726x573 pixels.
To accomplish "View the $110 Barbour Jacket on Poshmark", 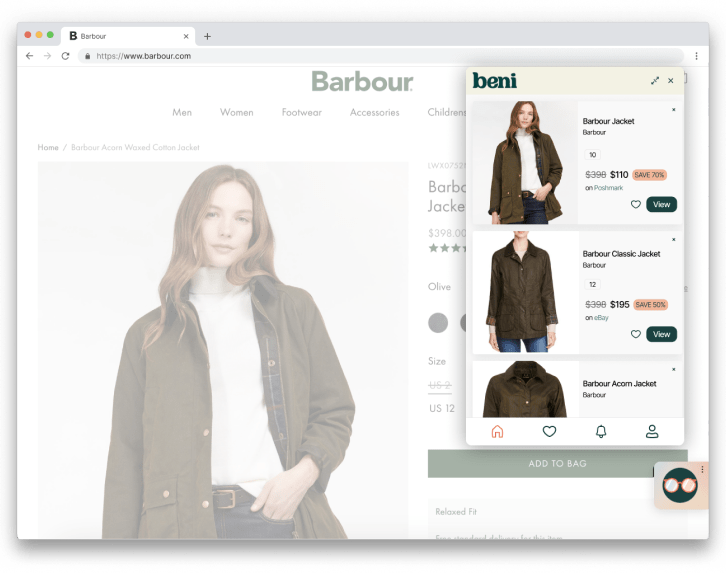I will [661, 204].
